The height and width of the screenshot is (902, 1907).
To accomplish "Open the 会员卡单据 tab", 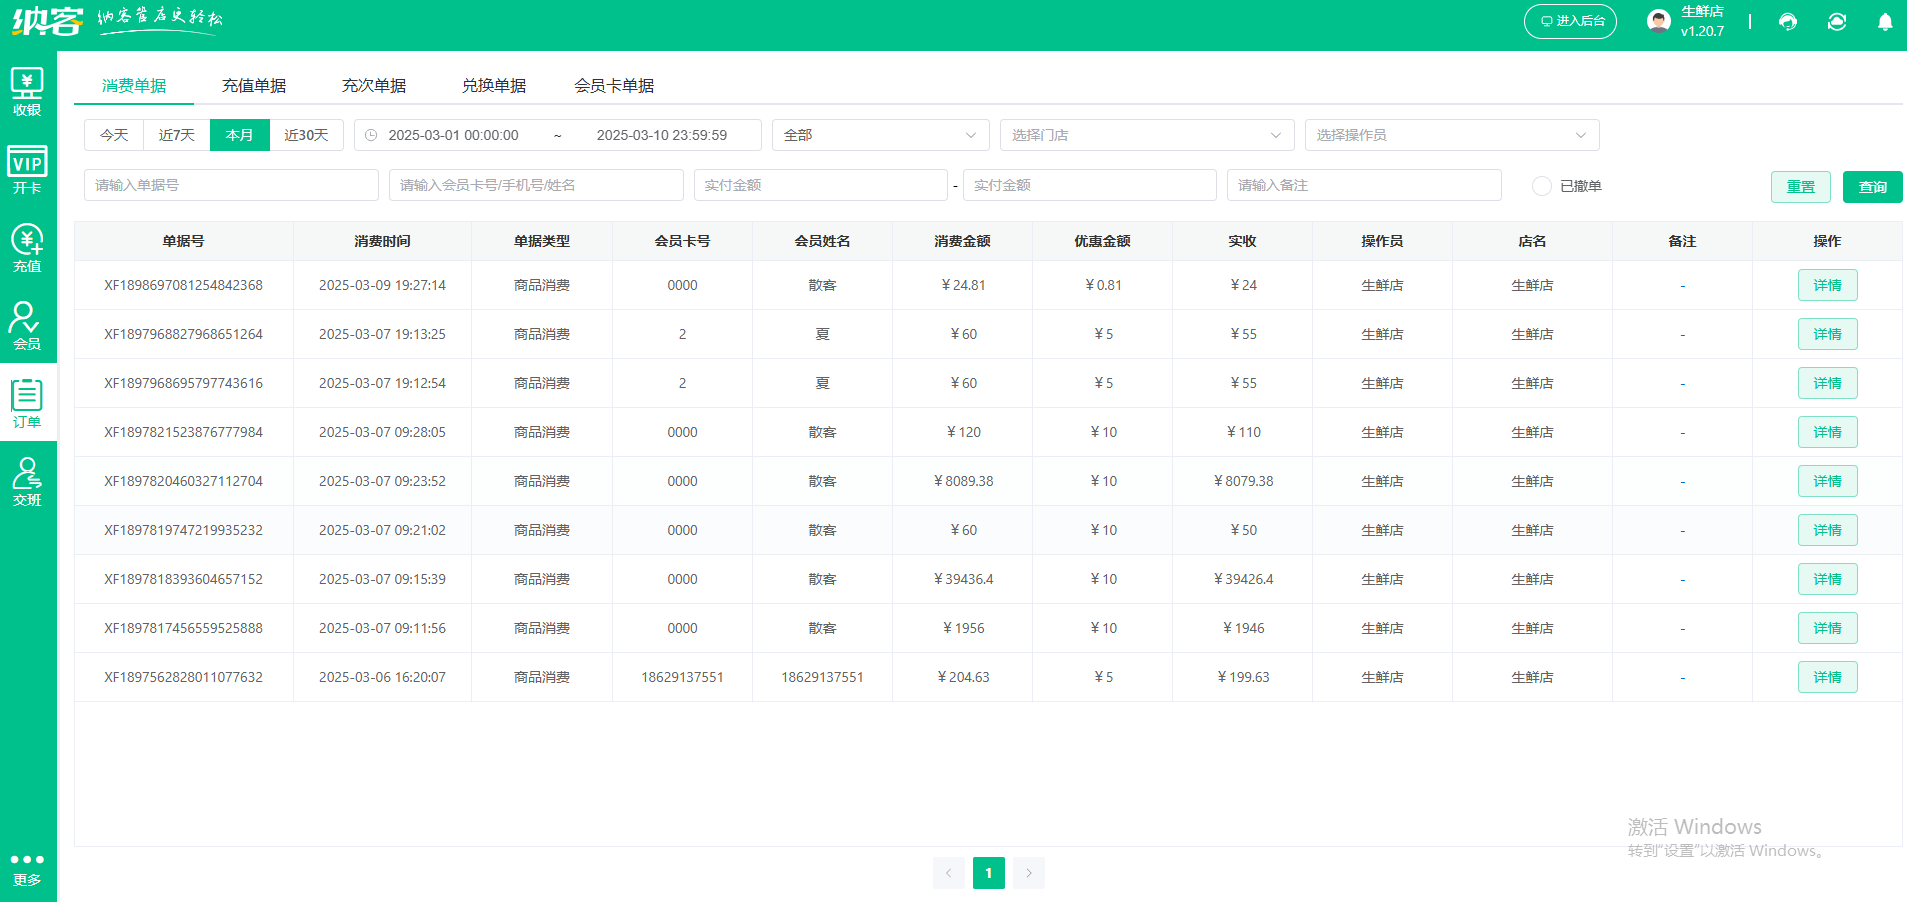I will point(615,85).
